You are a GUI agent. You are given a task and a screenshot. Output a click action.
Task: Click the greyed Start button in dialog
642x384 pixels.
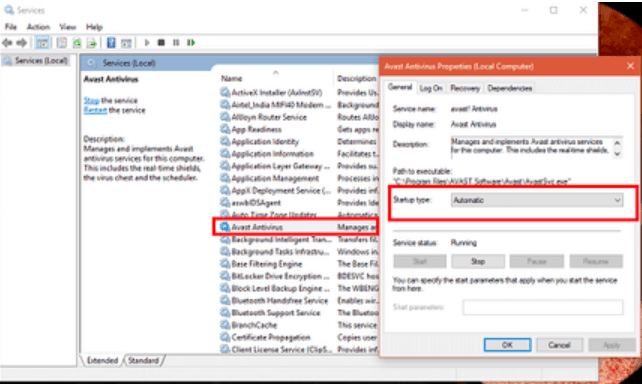point(420,261)
